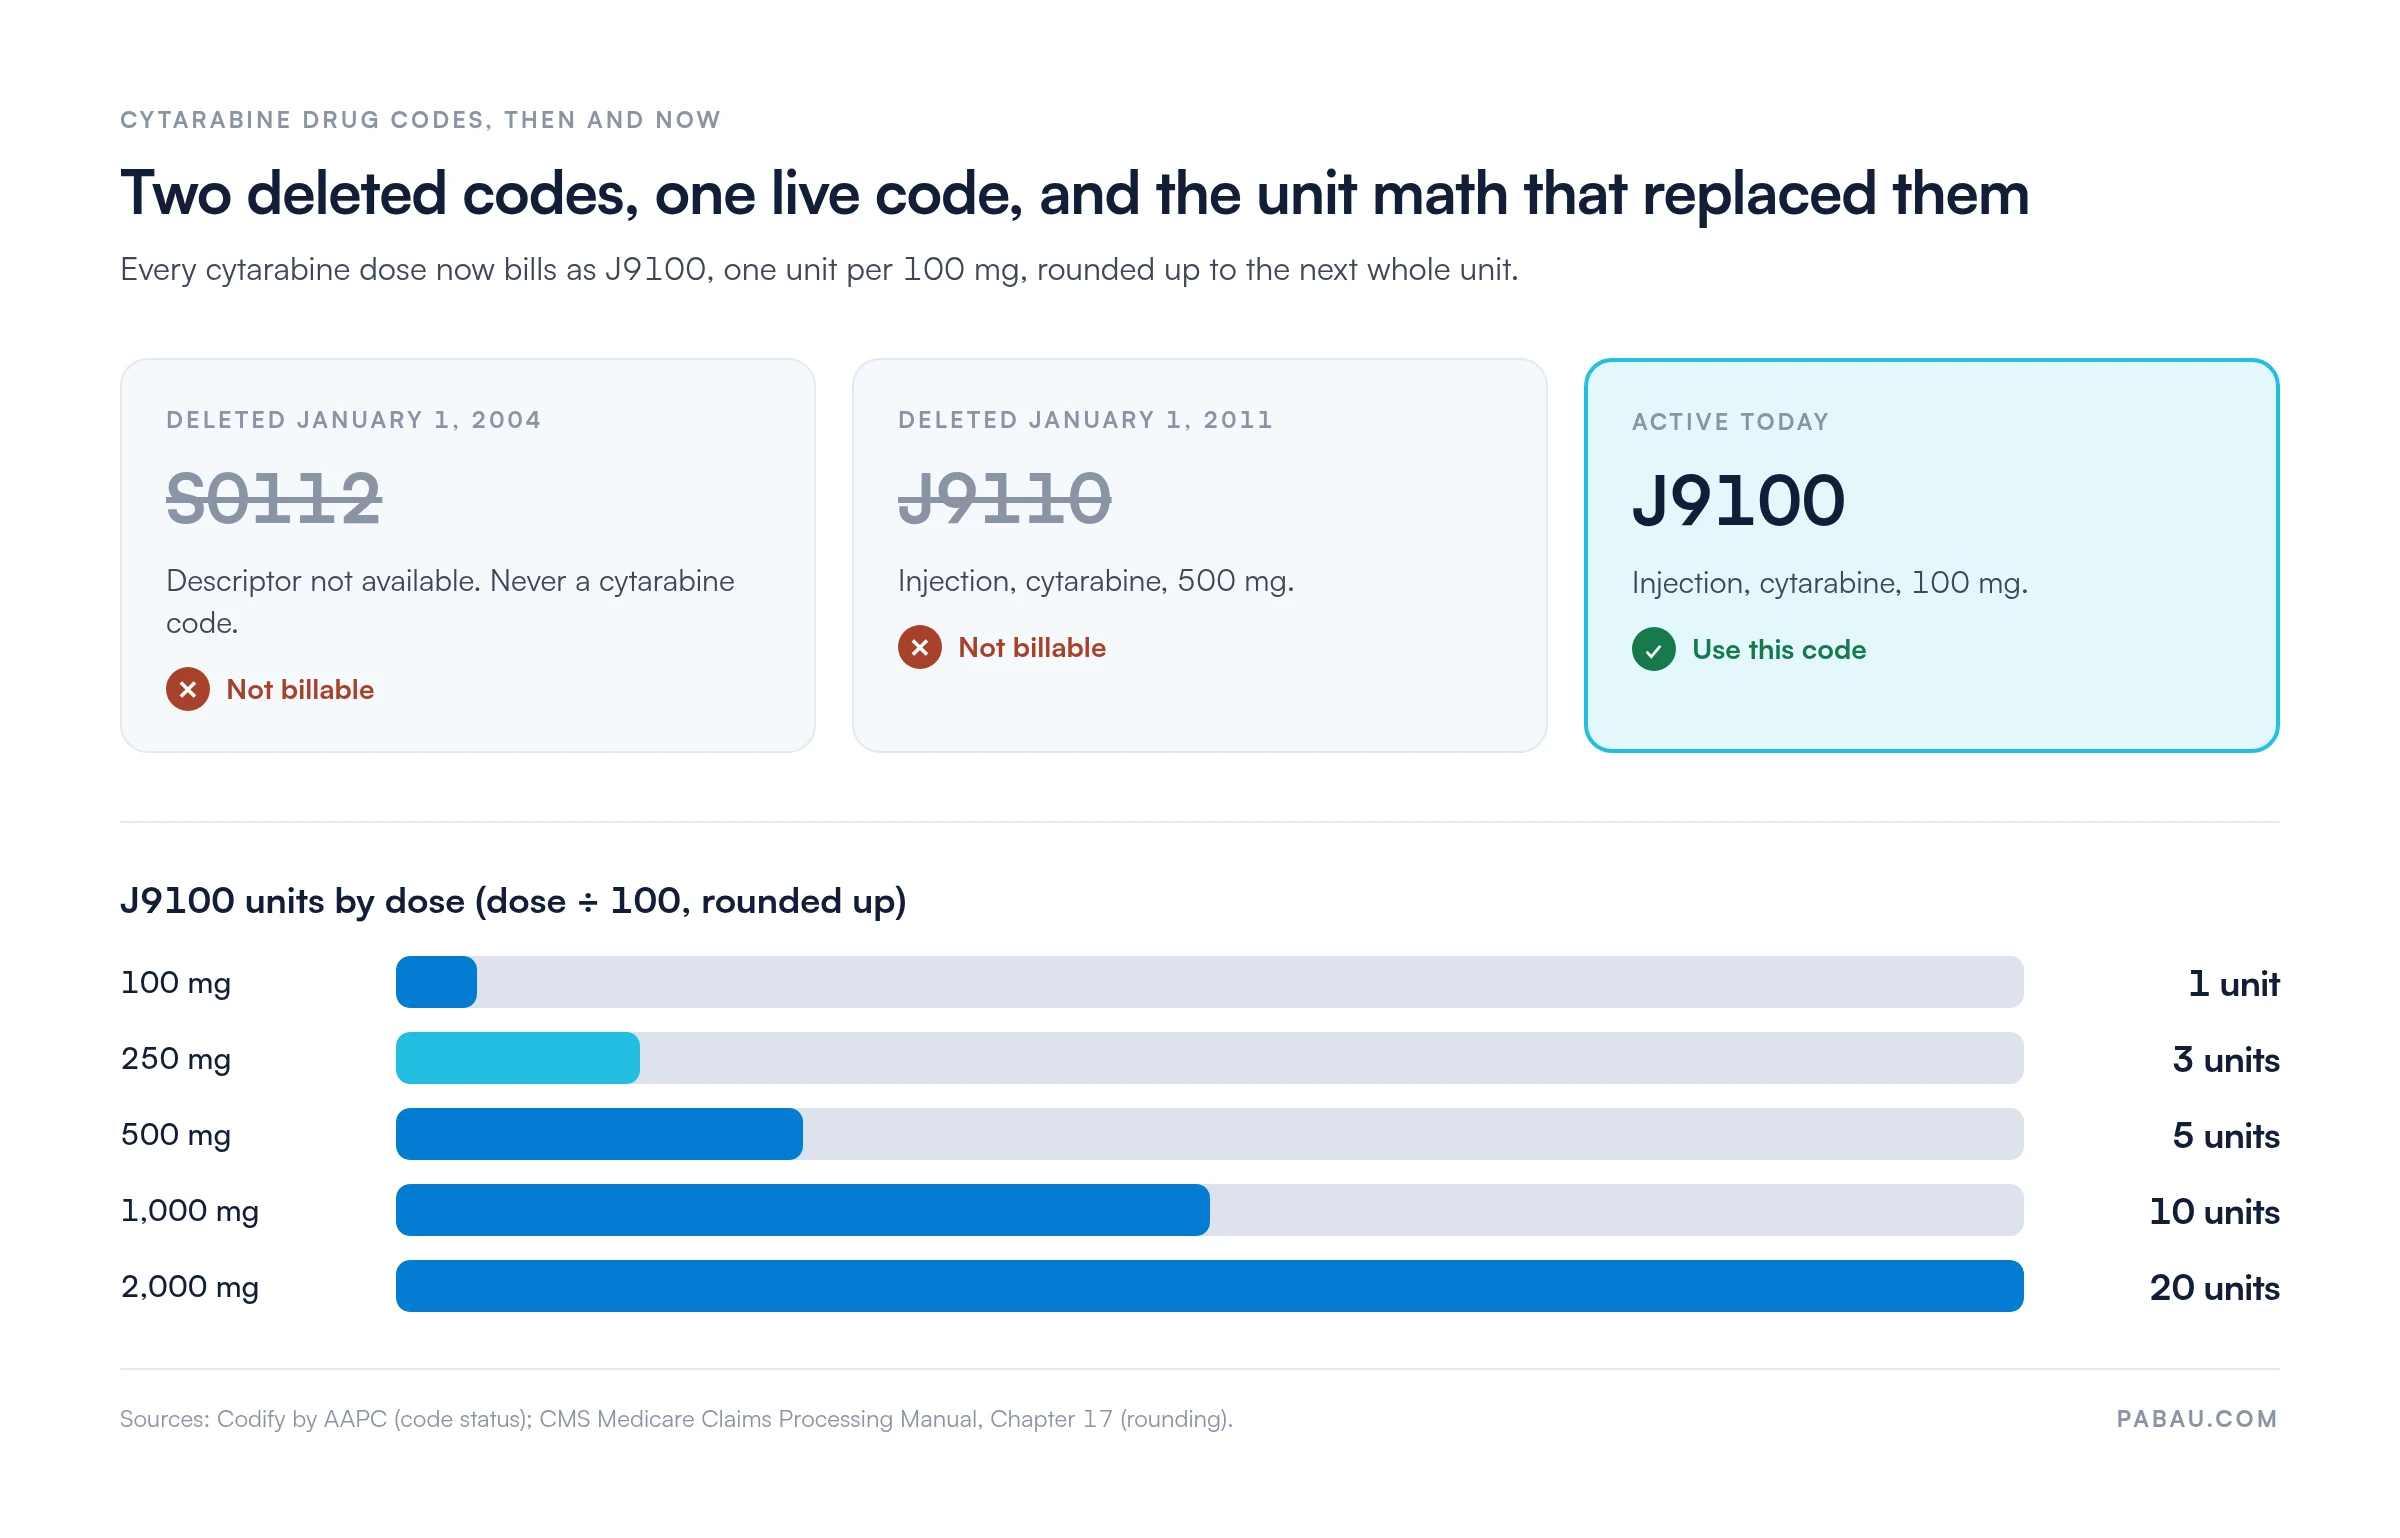
Task: Click the '3 units' value label
Action: coord(2226,1059)
